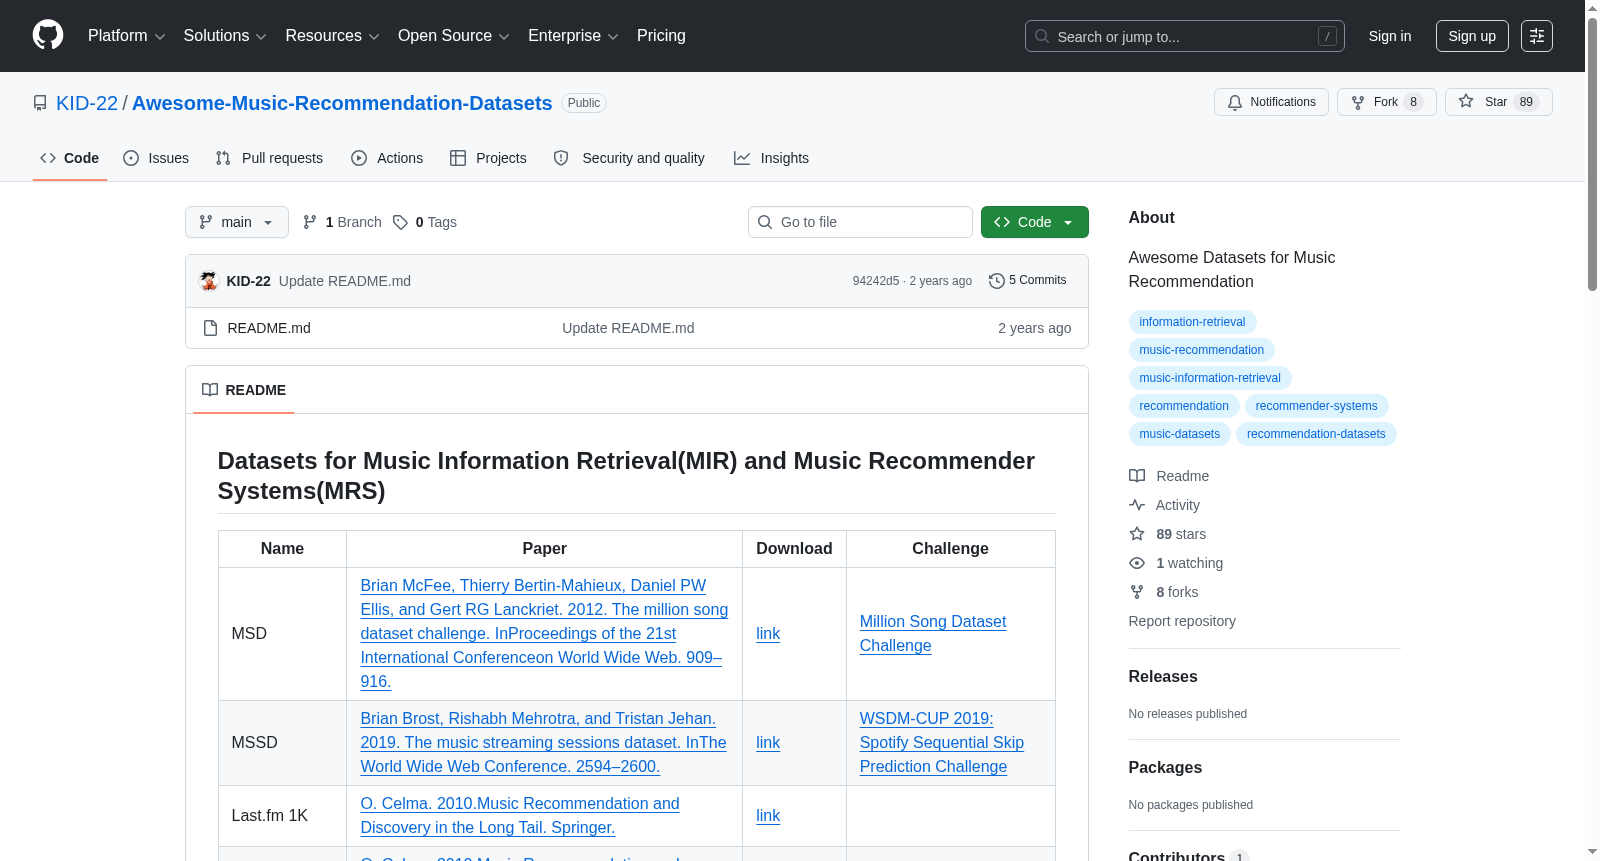Select the recommender-systems topic tag
The image size is (1600, 861).
pos(1316,406)
